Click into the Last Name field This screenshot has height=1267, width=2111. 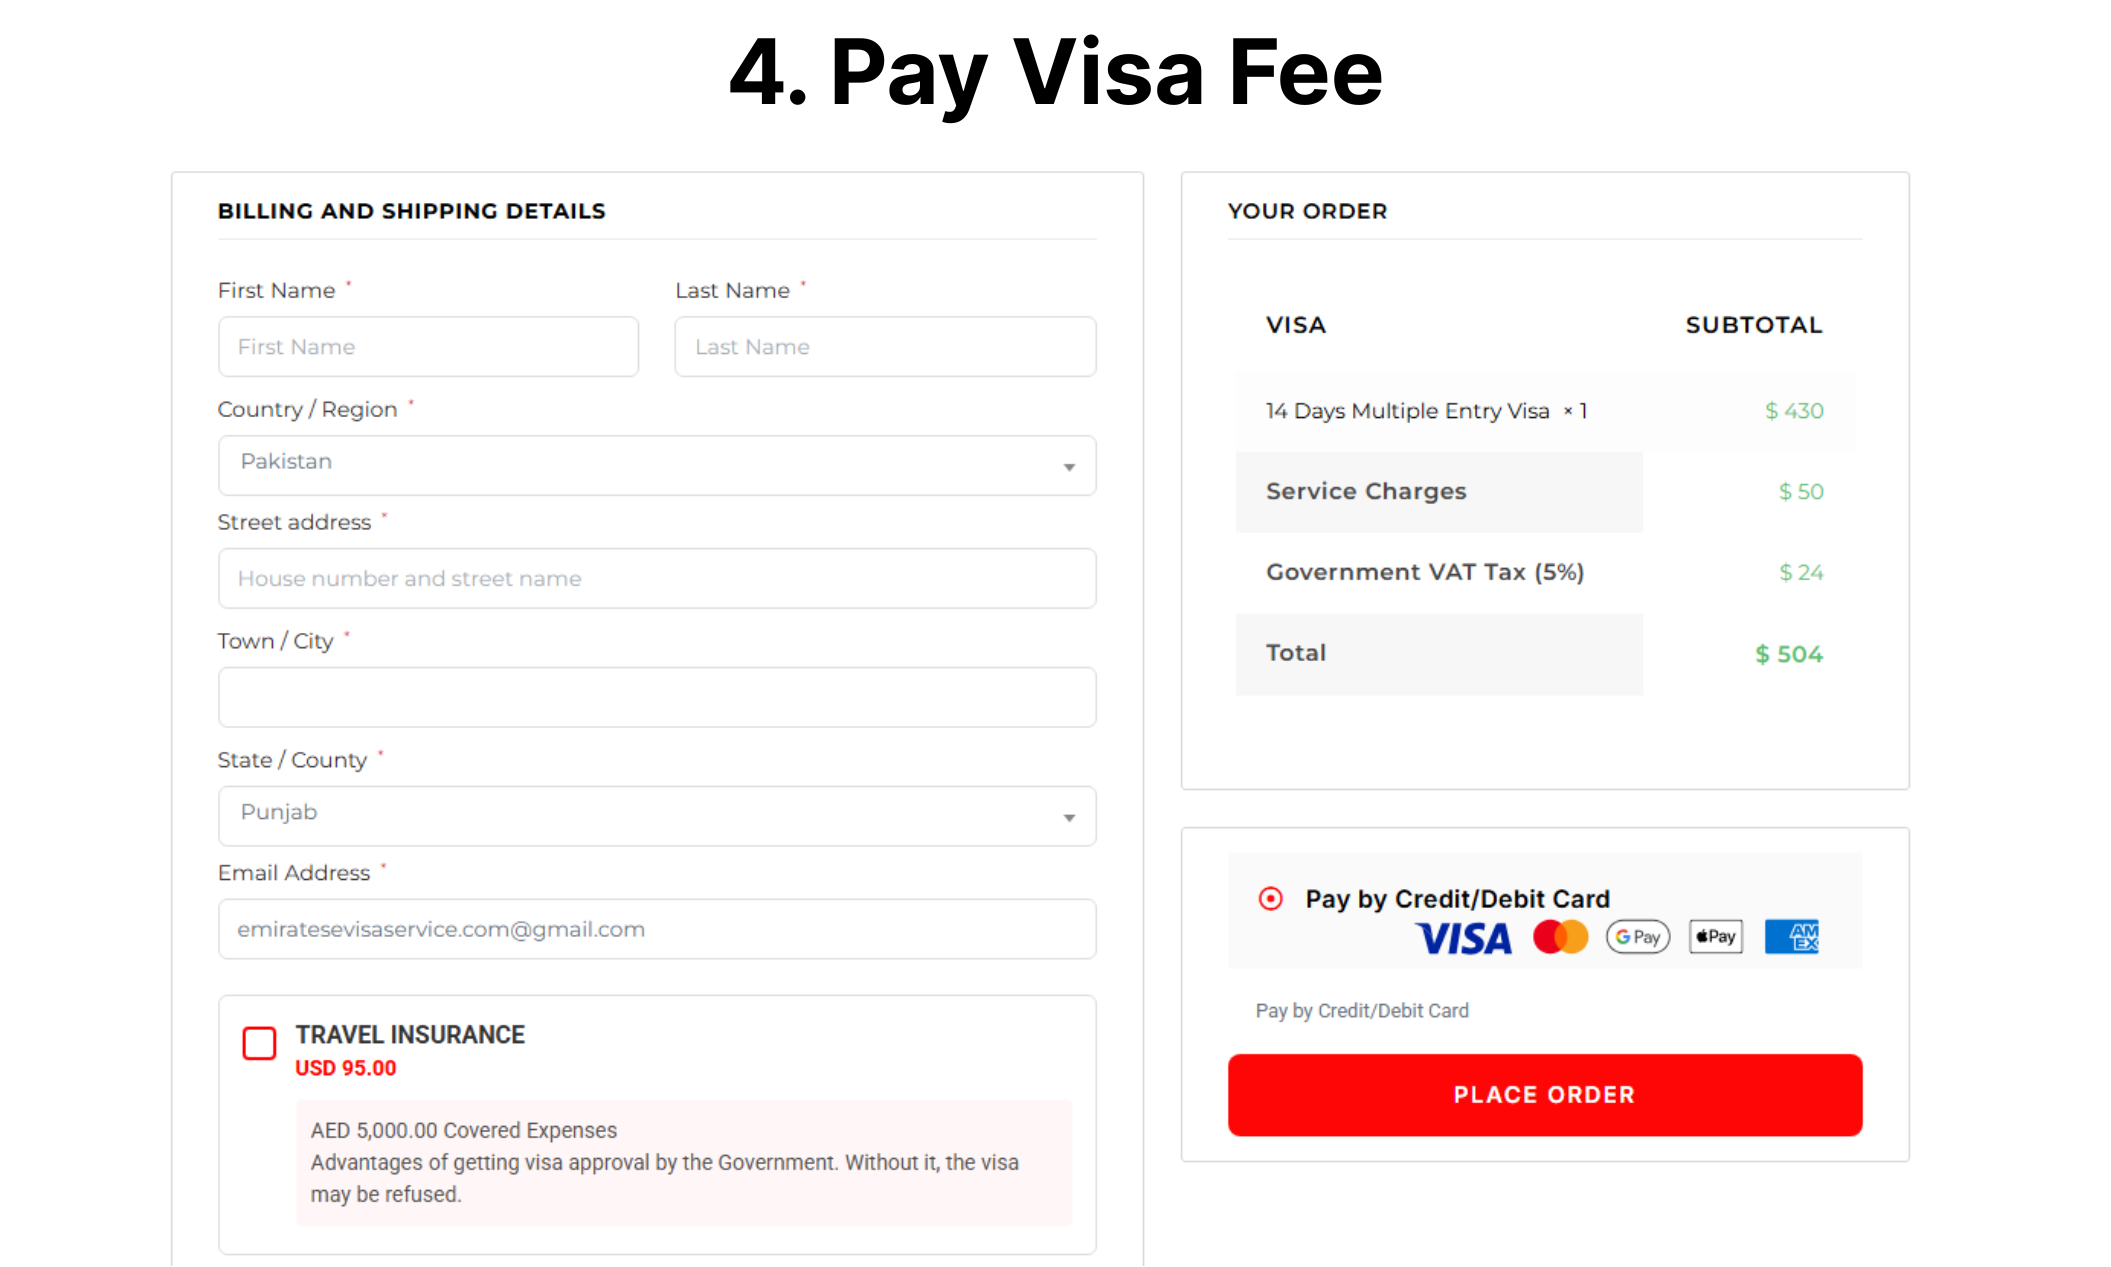[x=885, y=347]
